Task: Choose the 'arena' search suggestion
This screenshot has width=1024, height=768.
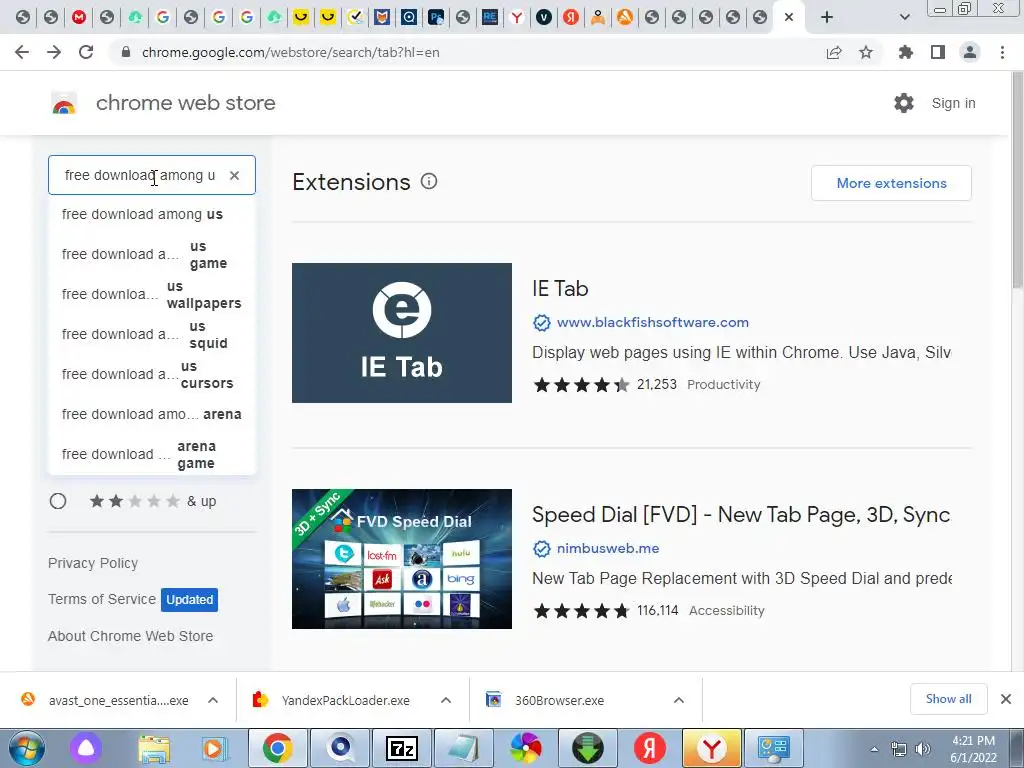Action: (x=152, y=414)
